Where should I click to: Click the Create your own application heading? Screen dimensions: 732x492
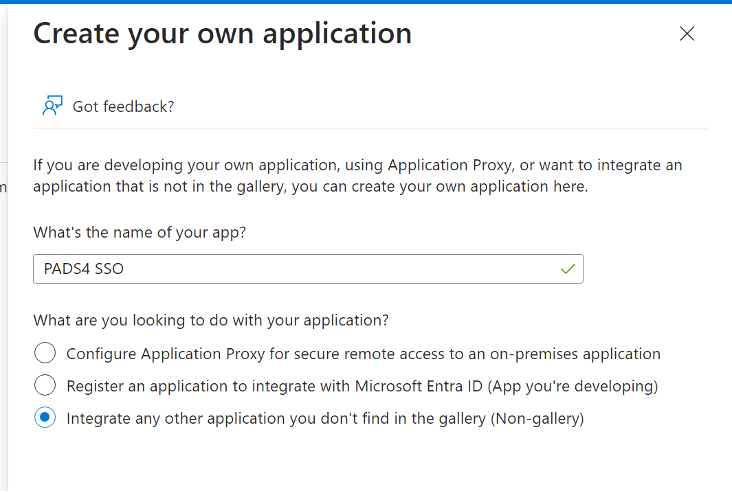[x=222, y=34]
